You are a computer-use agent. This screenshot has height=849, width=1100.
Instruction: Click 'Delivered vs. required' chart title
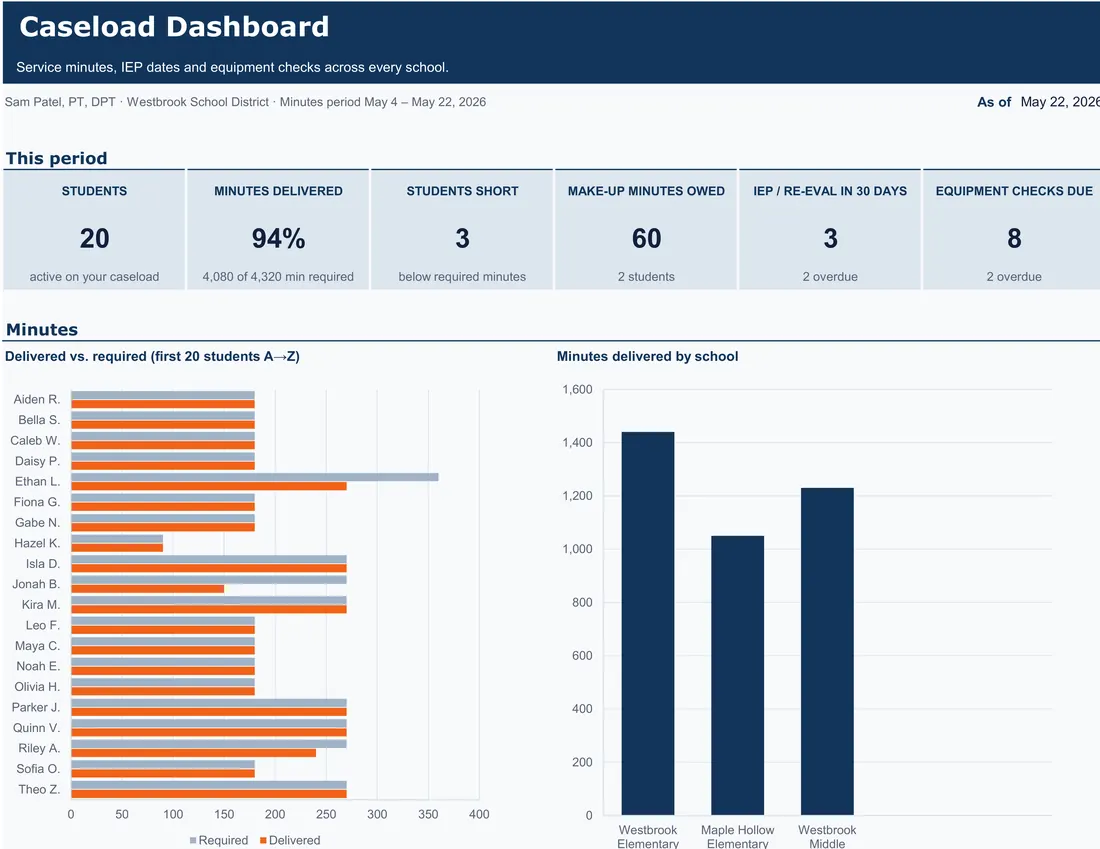coord(152,356)
